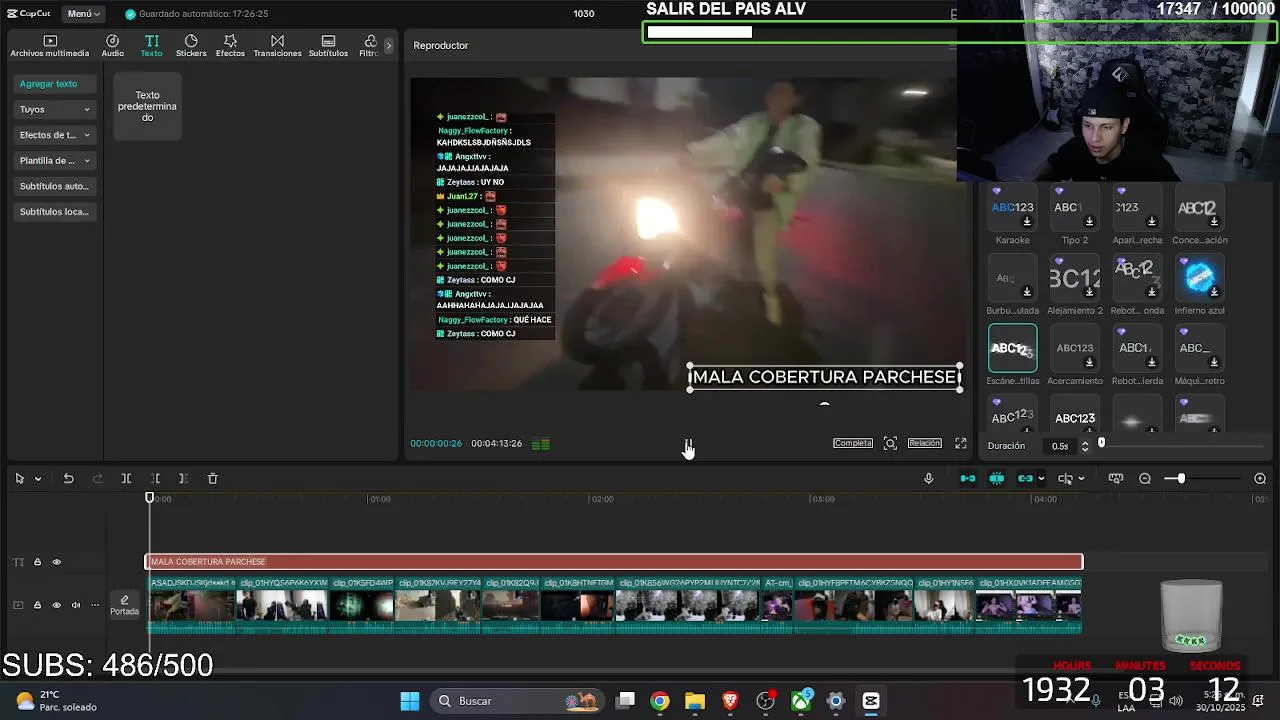This screenshot has height=720, width=1280.
Task: Download the Tipo 2 animation
Action: [1089, 222]
